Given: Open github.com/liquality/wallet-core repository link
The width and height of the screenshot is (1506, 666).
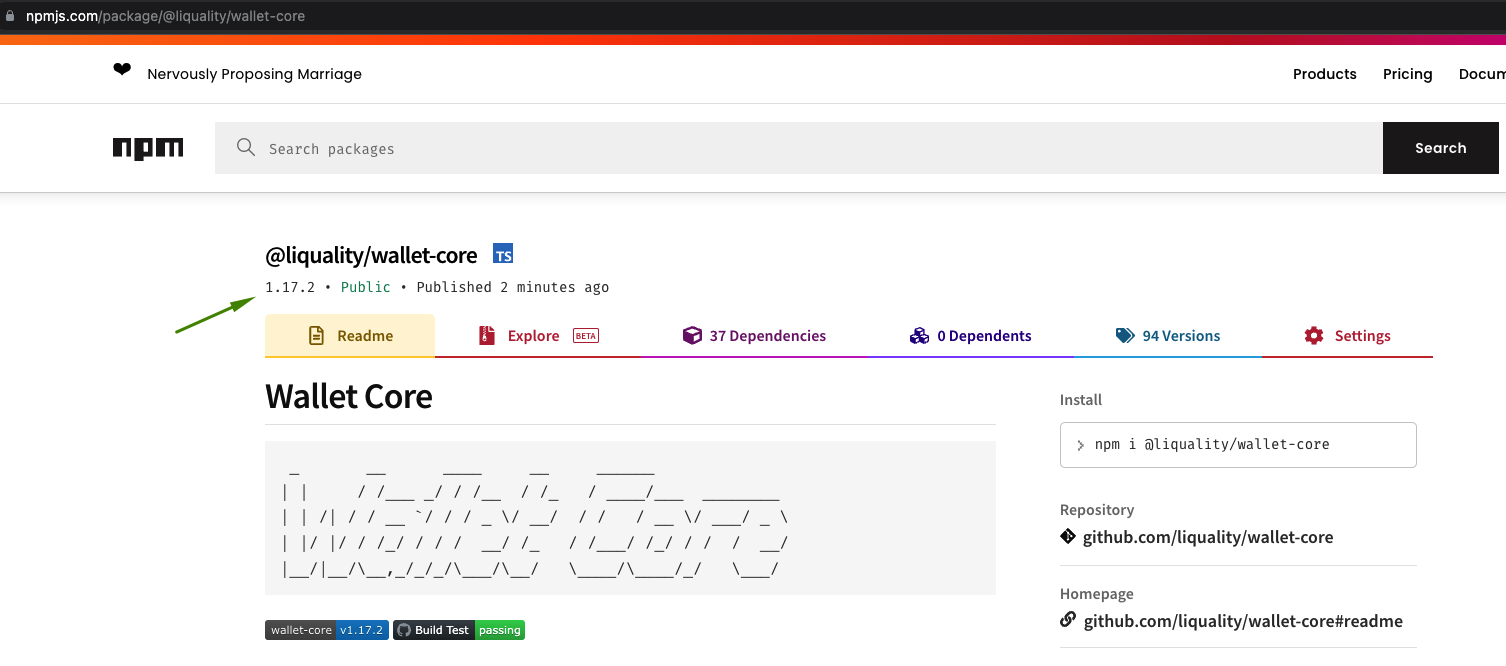Looking at the screenshot, I should [x=1208, y=537].
